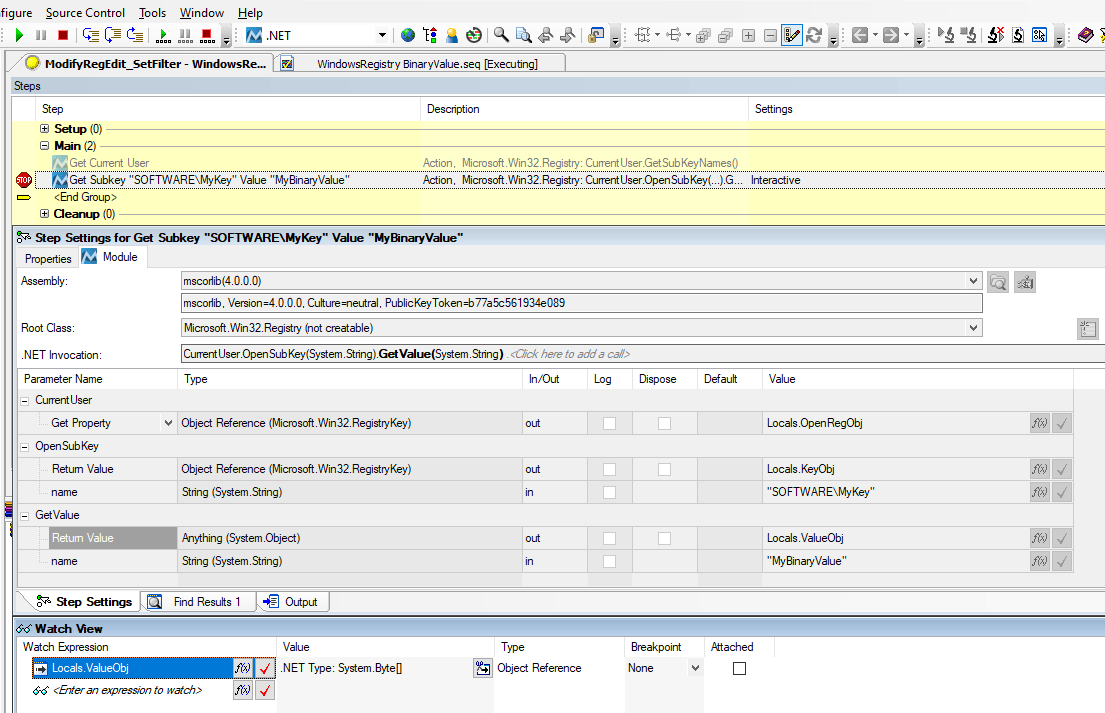
Task: Terminate execution with the red stop icon
Action: point(63,35)
